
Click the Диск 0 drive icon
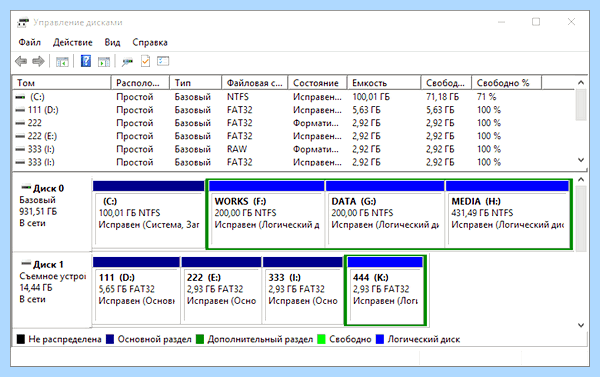26,188
